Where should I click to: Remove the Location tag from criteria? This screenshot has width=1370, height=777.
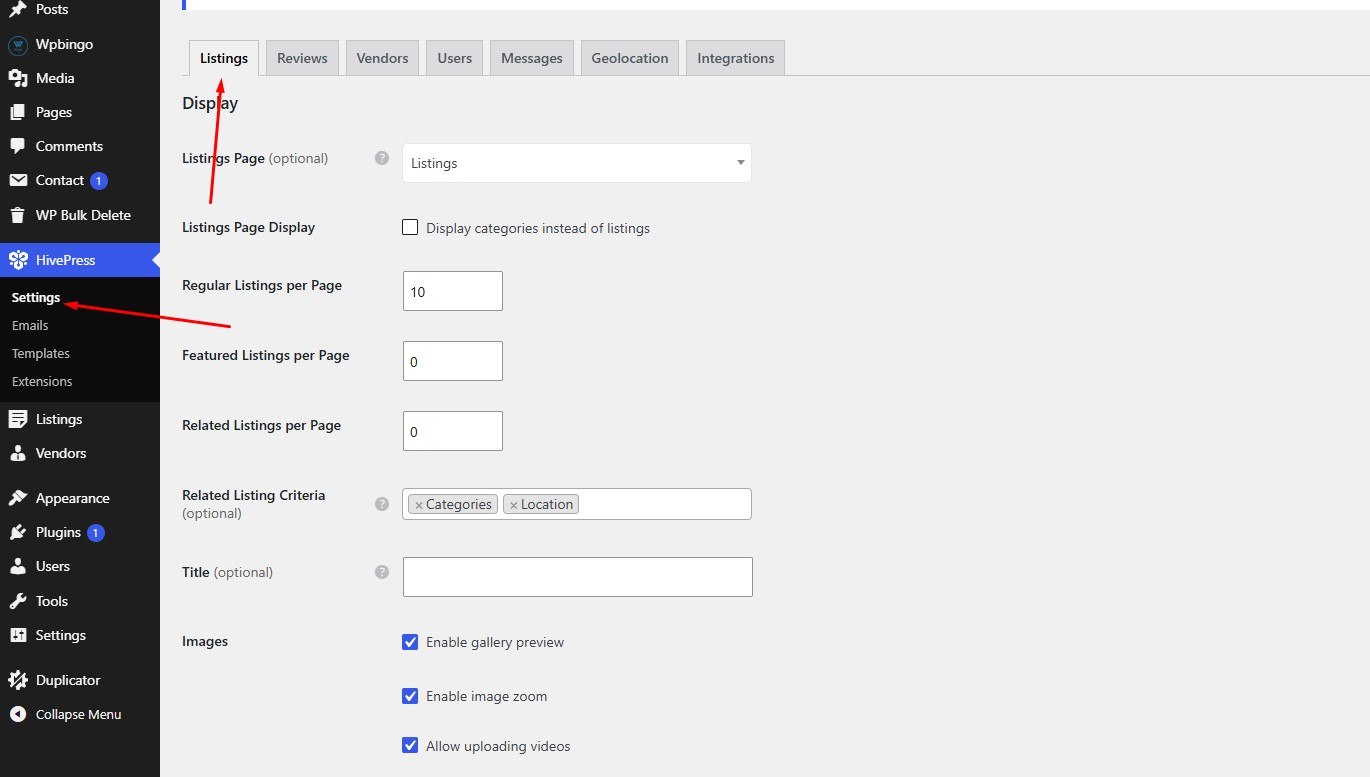click(x=514, y=505)
